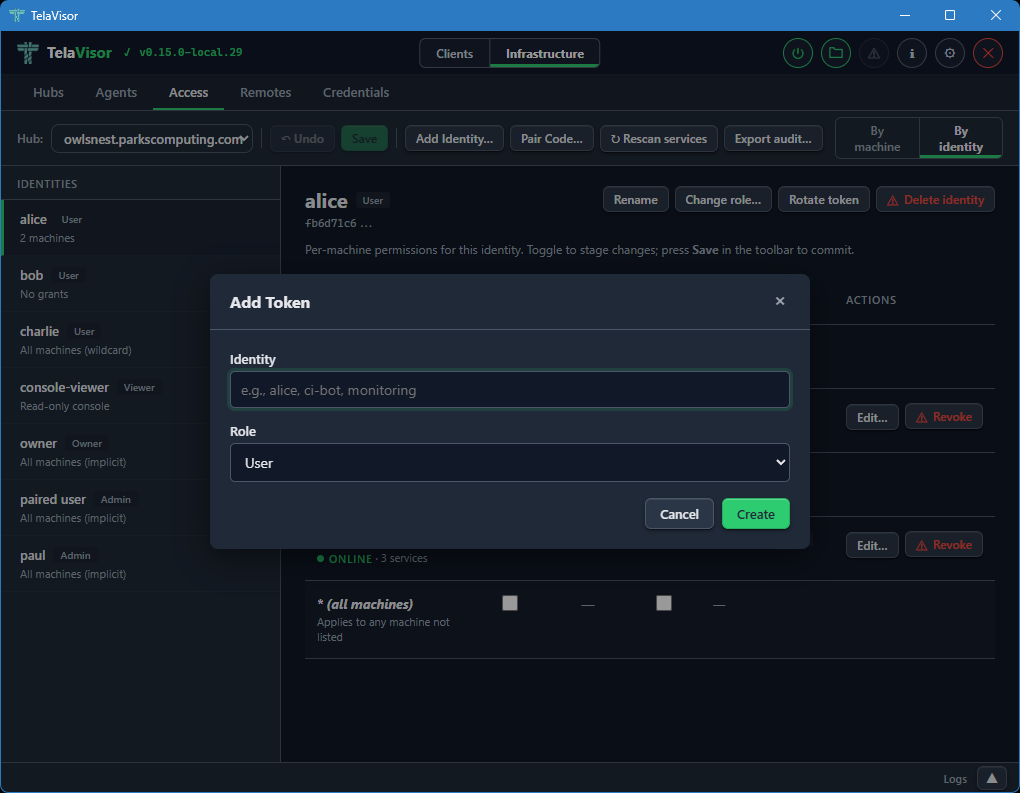The width and height of the screenshot is (1020, 793).
Task: Click the power icon in header
Action: click(x=798, y=53)
